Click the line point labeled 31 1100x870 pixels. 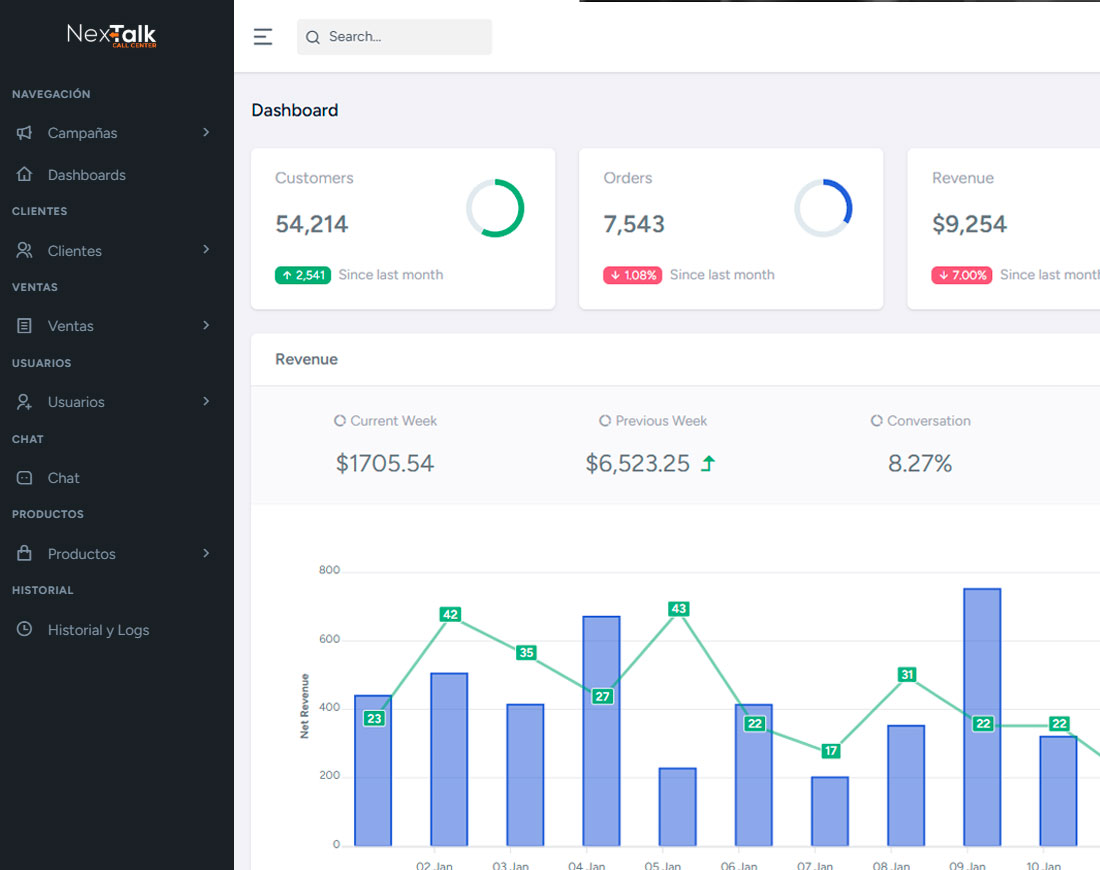[x=907, y=674]
